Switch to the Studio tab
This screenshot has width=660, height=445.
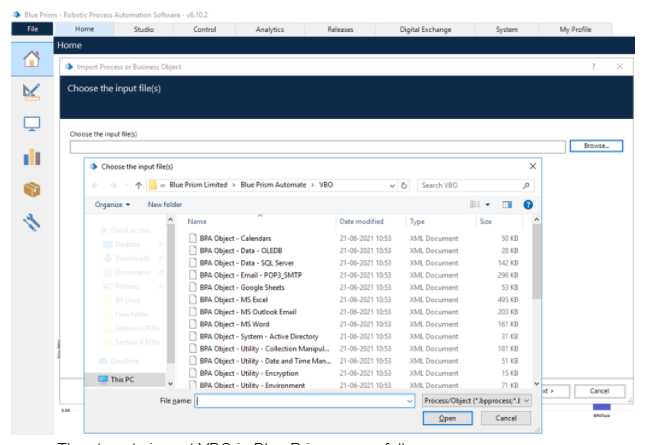144,29
